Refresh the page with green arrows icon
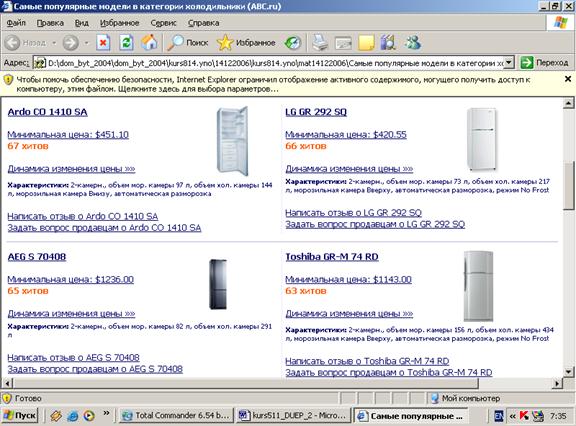 (126, 43)
